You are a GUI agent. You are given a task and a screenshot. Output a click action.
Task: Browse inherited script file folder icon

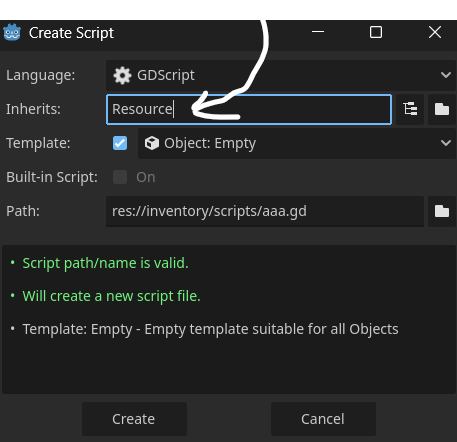[442, 109]
